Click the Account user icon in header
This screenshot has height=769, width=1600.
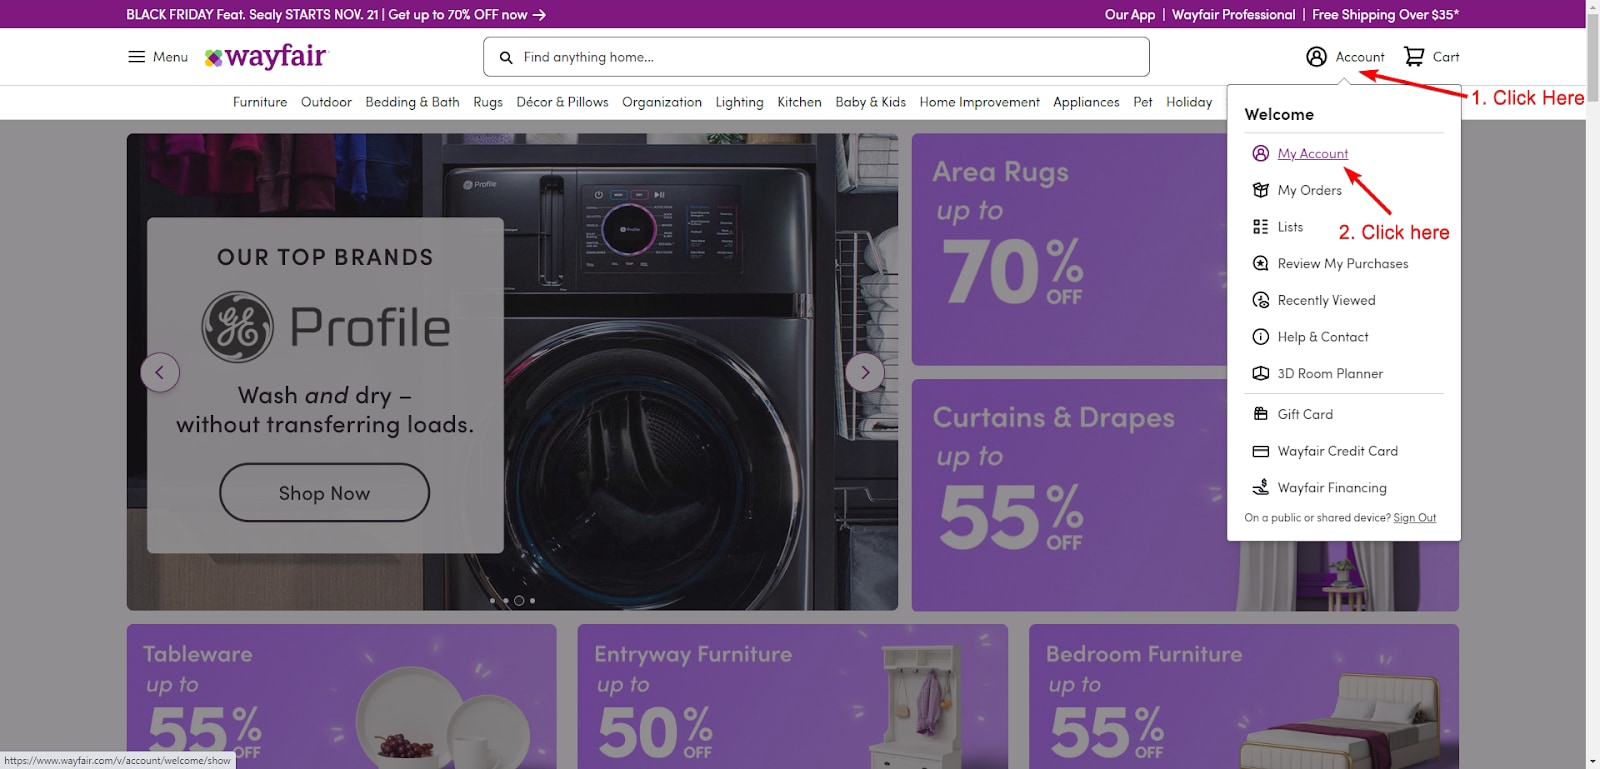[x=1317, y=57]
